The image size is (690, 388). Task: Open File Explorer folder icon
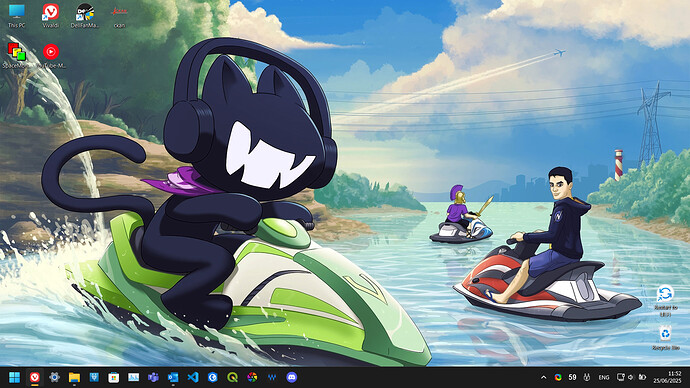click(x=74, y=377)
